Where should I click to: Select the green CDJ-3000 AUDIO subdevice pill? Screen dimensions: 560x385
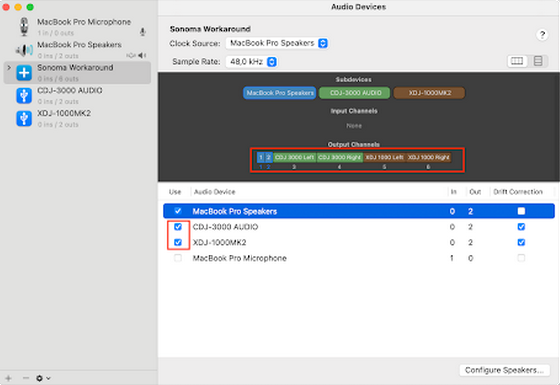tap(355, 93)
